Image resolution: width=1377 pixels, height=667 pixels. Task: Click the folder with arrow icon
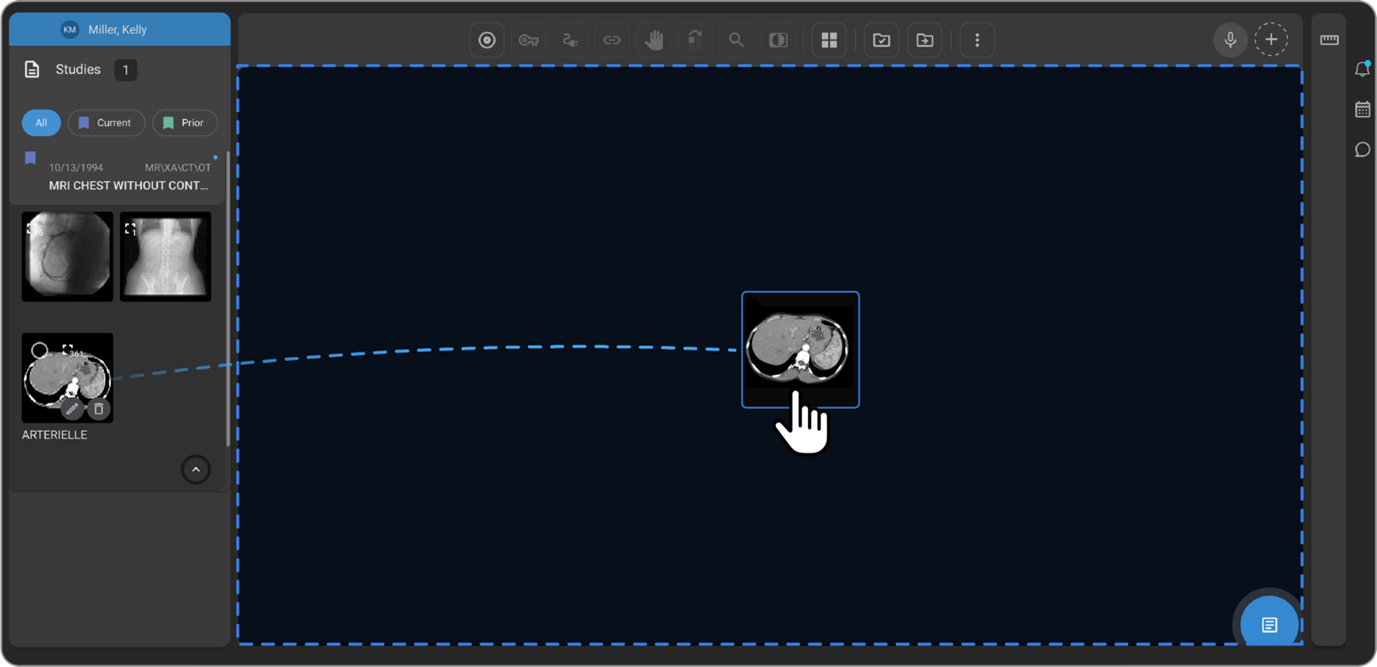(x=925, y=40)
